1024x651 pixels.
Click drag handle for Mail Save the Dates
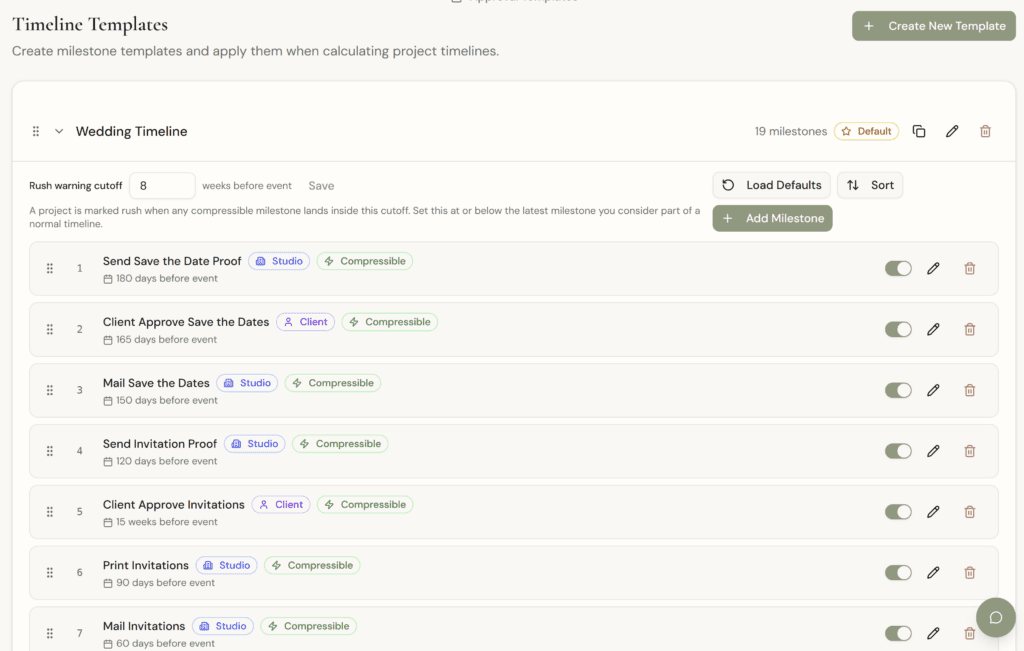click(x=50, y=390)
